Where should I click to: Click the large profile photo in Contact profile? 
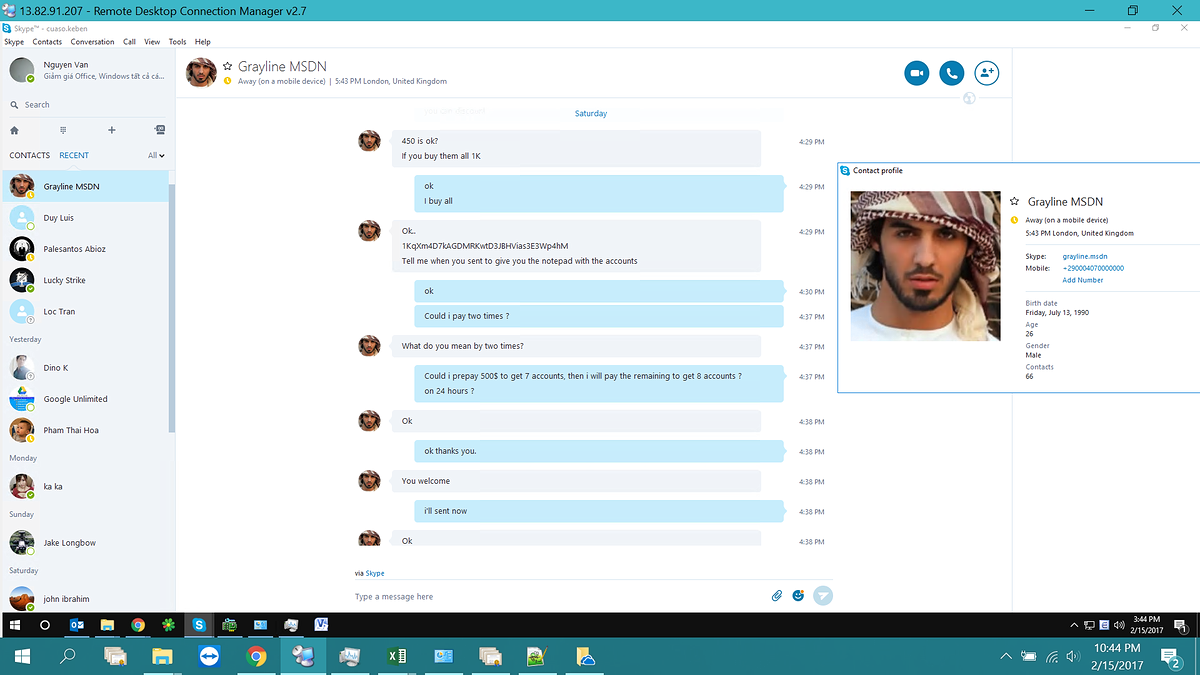click(x=925, y=266)
